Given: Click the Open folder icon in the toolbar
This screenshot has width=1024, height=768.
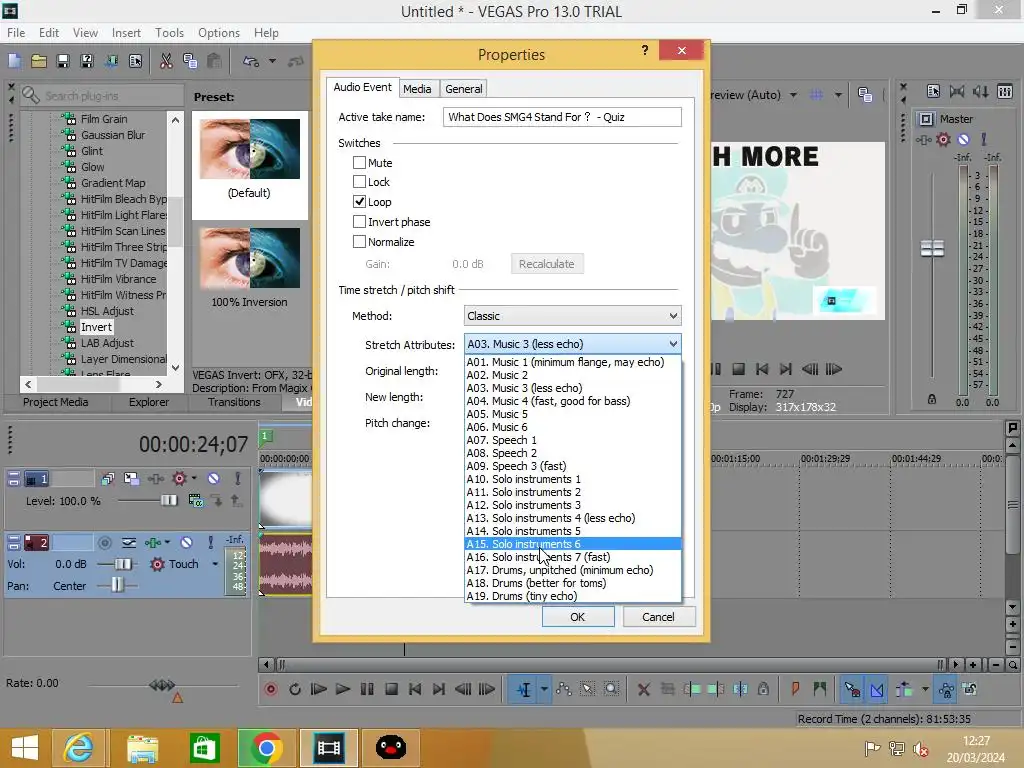Looking at the screenshot, I should click(39, 61).
